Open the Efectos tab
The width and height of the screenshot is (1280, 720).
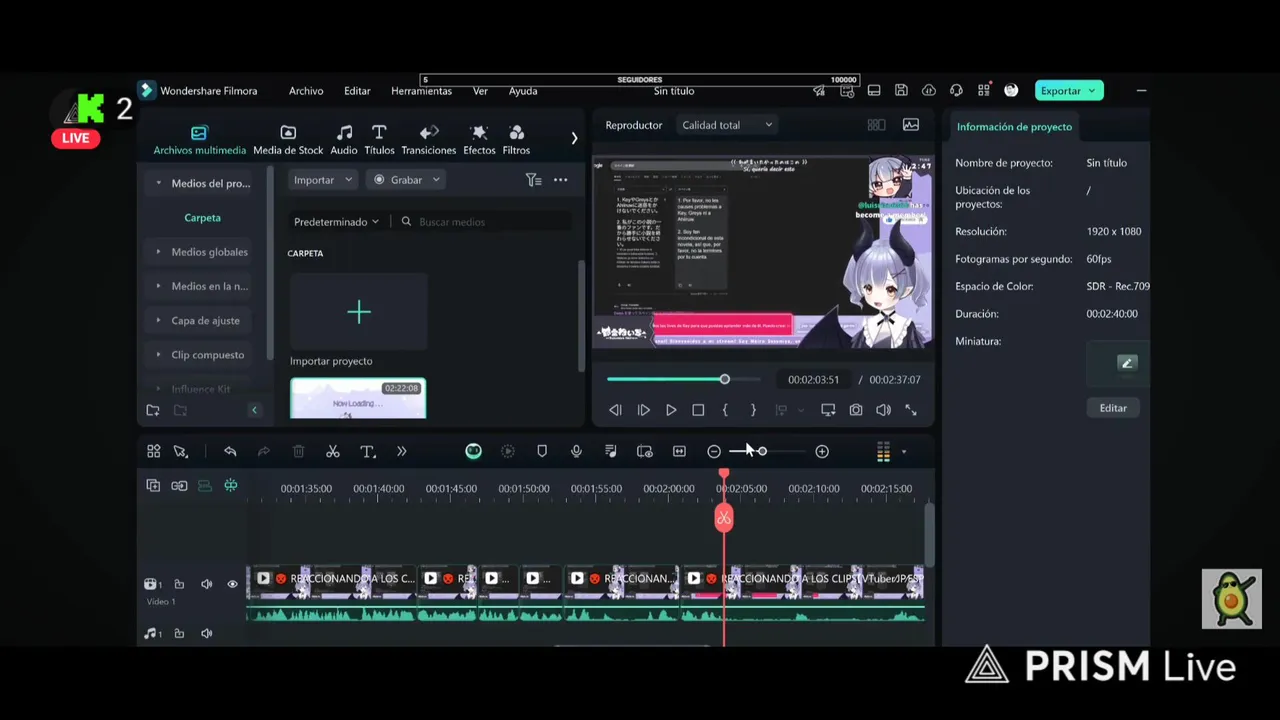(479, 140)
